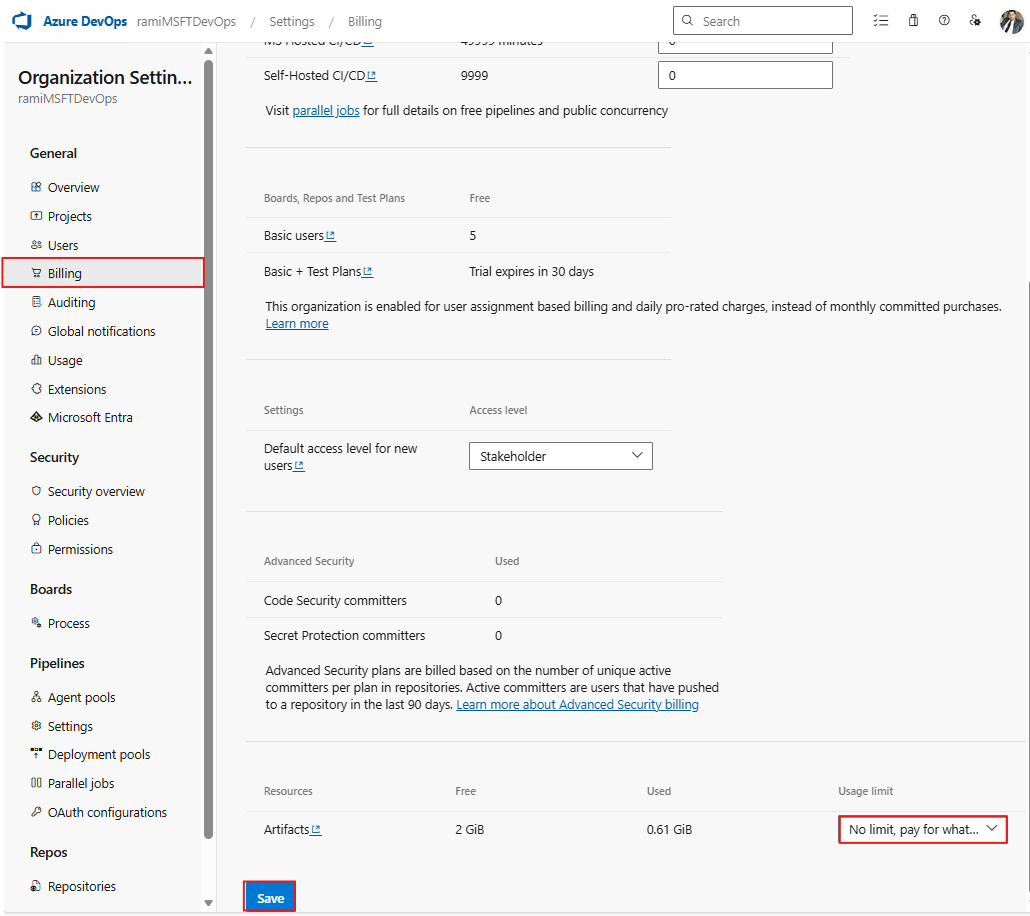1030x916 pixels.
Task: Open the Marketplace shopping bag icon
Action: coord(913,21)
